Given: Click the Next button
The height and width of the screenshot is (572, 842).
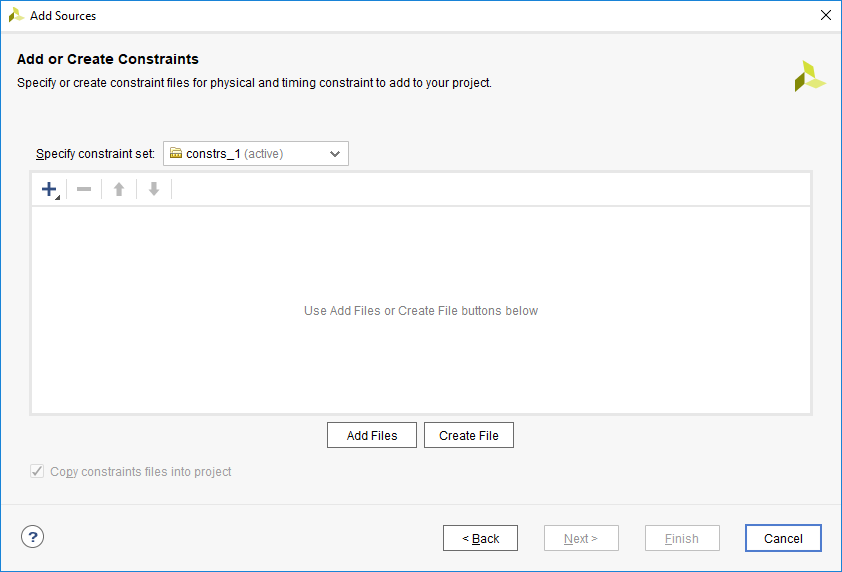Looking at the screenshot, I should 581,538.
